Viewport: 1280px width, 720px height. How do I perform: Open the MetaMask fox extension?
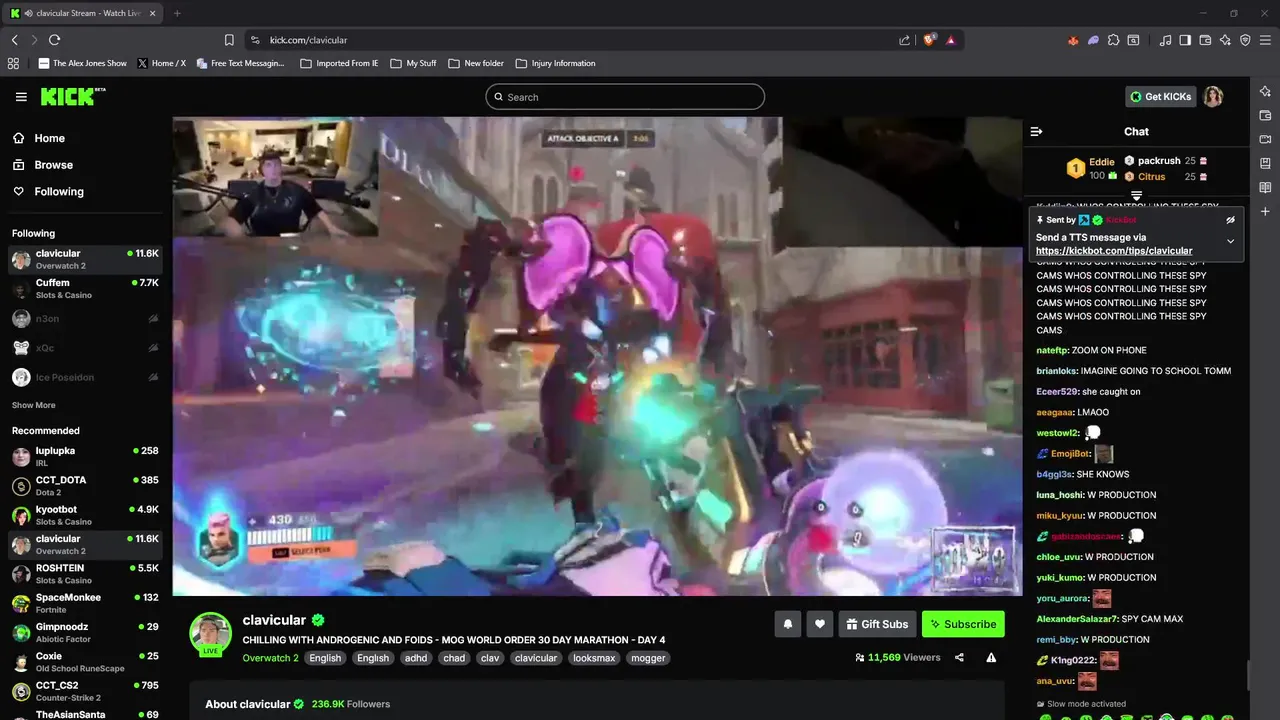point(1074,40)
